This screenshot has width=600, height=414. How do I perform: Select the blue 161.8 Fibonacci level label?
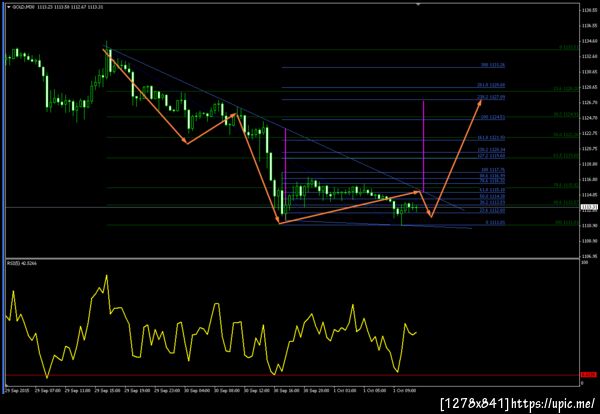point(491,138)
